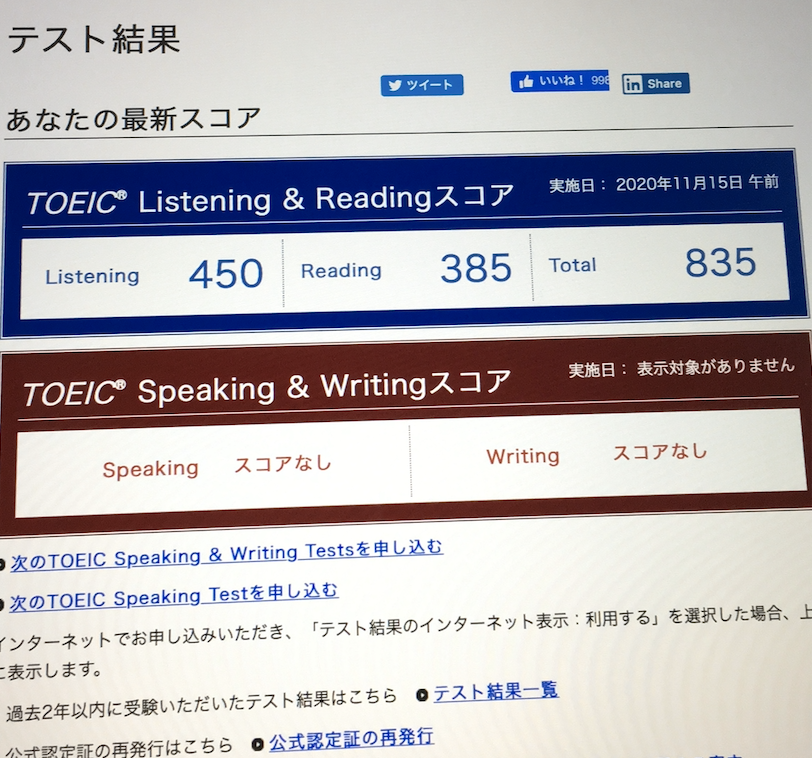812x758 pixels.
Task: Click the LinkedIn Share button
Action: pyautogui.click(x=656, y=83)
